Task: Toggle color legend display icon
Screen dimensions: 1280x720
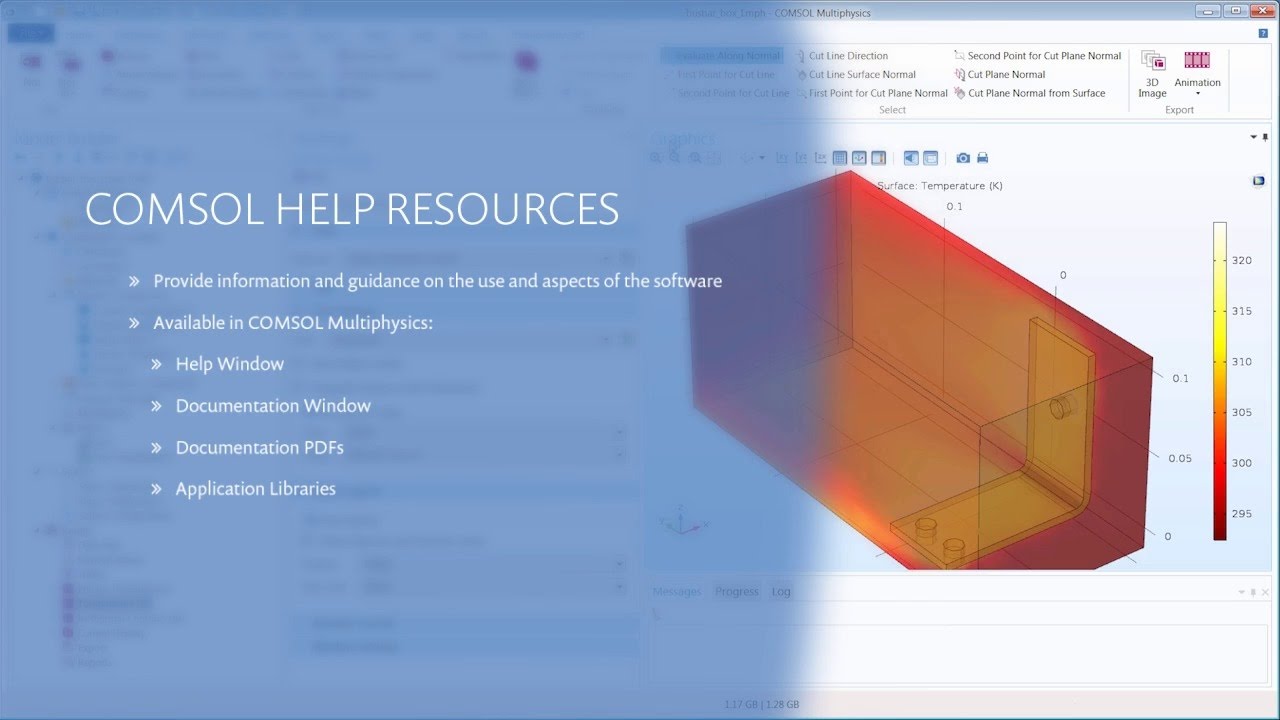Action: [878, 158]
